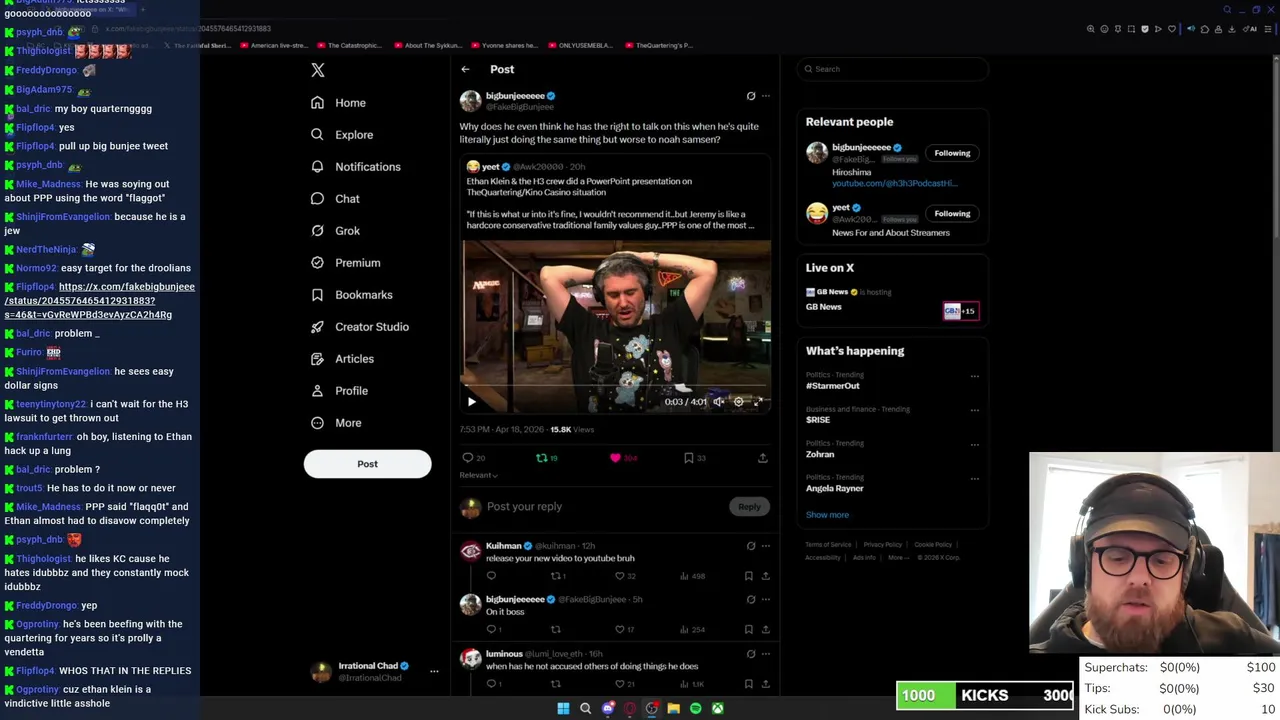Toggle repost on the main post
The width and height of the screenshot is (1280, 720).
click(x=542, y=458)
